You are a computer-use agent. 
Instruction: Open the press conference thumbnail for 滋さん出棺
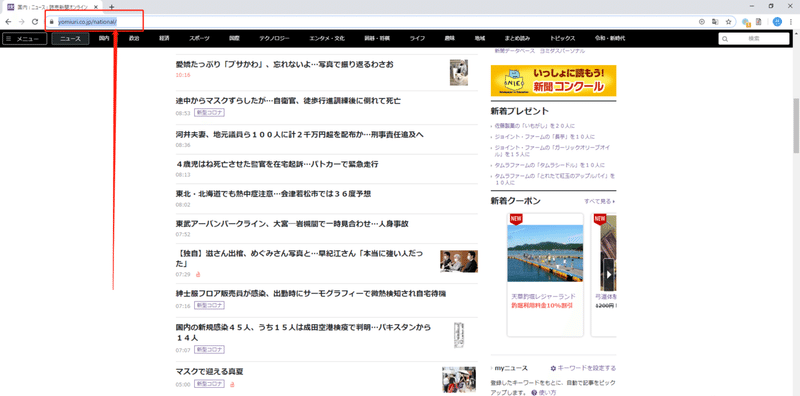(459, 261)
